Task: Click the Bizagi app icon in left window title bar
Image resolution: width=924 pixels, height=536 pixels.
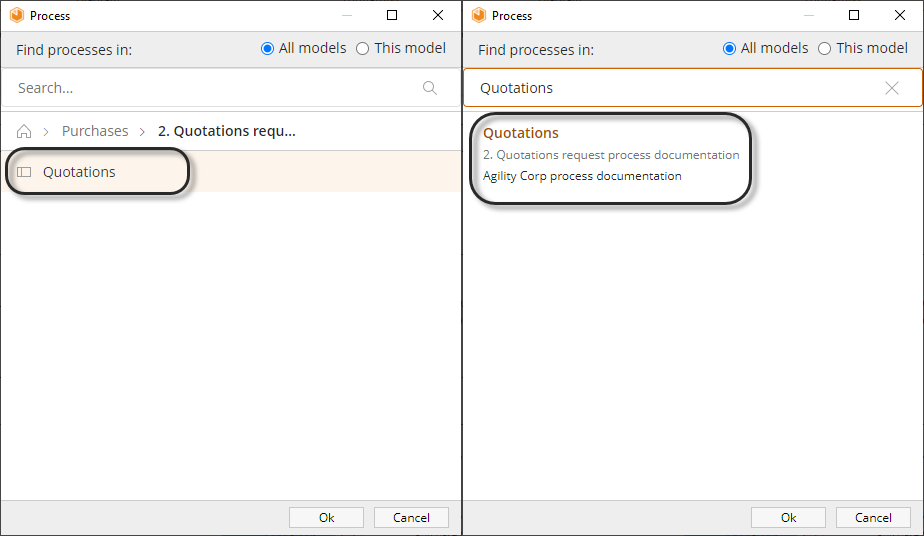Action: pyautogui.click(x=16, y=15)
